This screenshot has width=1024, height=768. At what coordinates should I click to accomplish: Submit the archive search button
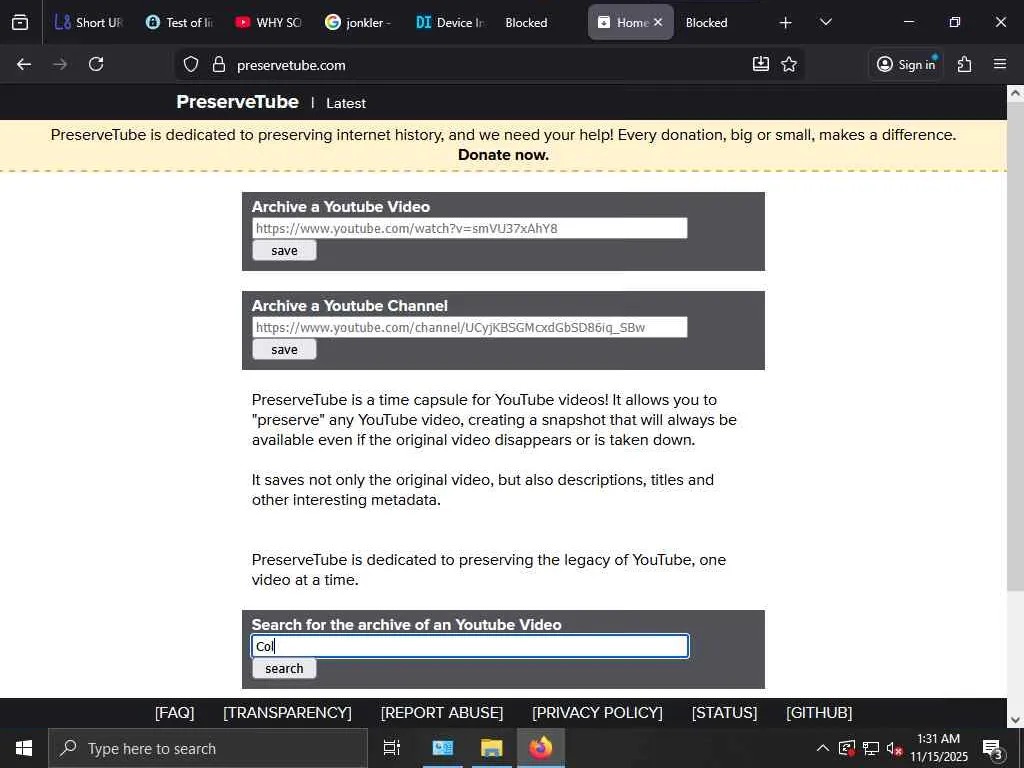tap(284, 668)
